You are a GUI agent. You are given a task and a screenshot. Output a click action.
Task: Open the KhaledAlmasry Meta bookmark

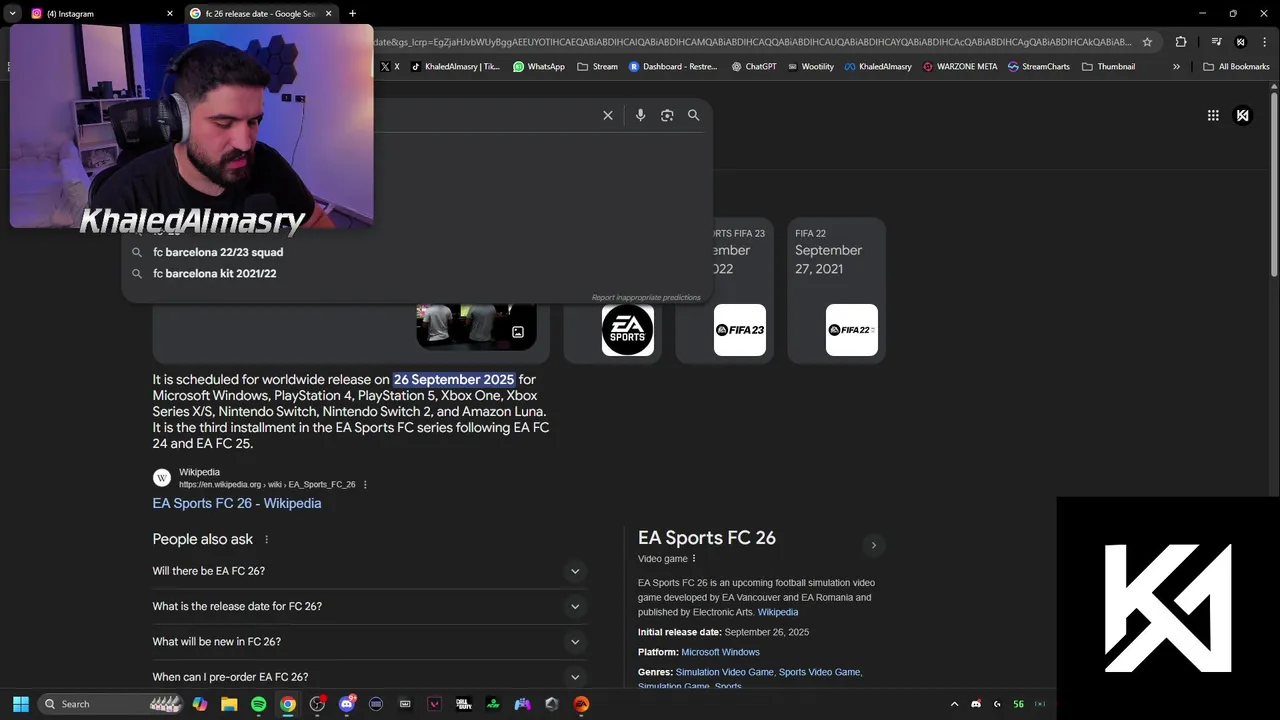coord(878,67)
